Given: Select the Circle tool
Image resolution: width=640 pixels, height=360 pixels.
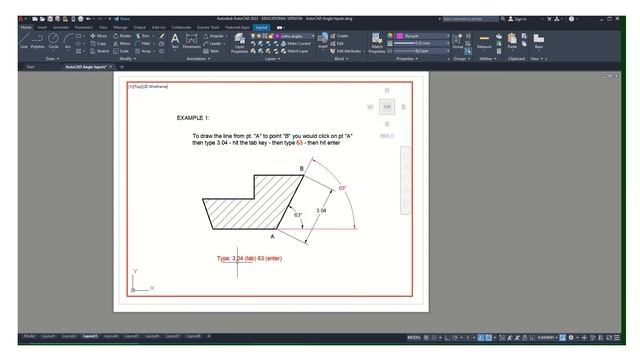Looking at the screenshot, I should click(53, 42).
